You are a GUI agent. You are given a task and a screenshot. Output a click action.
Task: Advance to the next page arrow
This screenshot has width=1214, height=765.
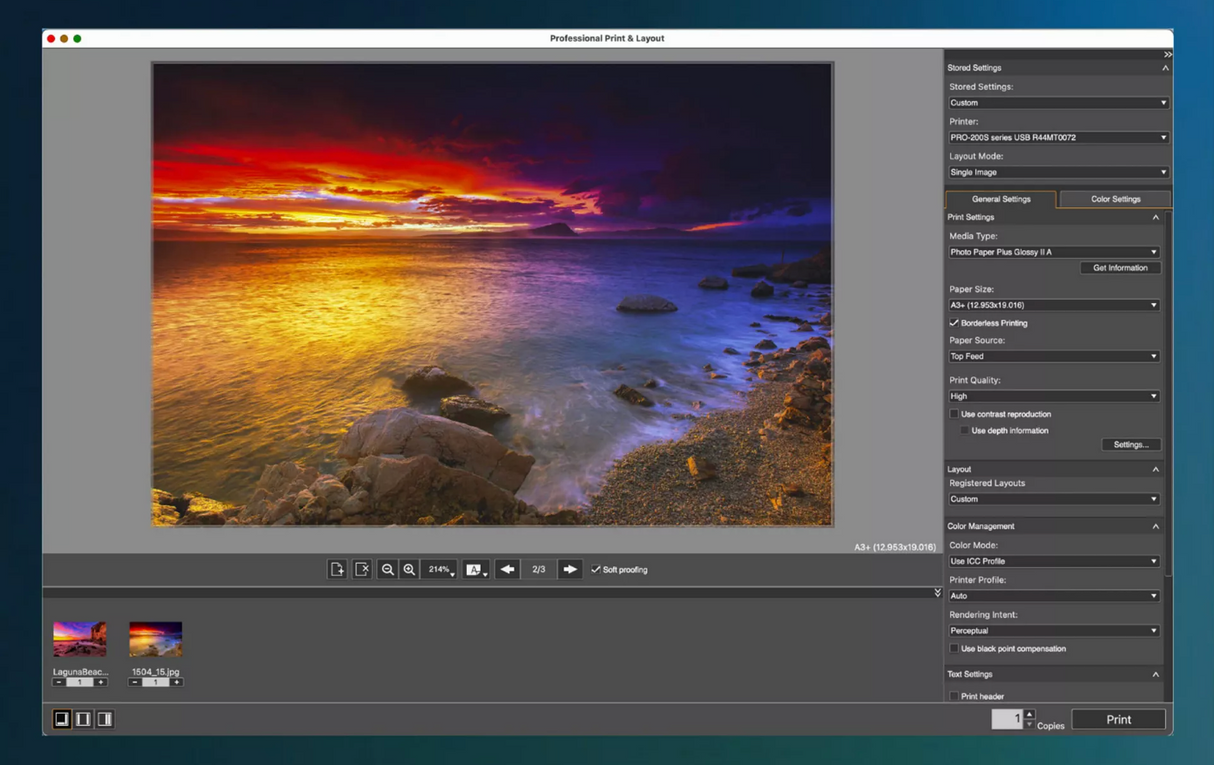570,569
